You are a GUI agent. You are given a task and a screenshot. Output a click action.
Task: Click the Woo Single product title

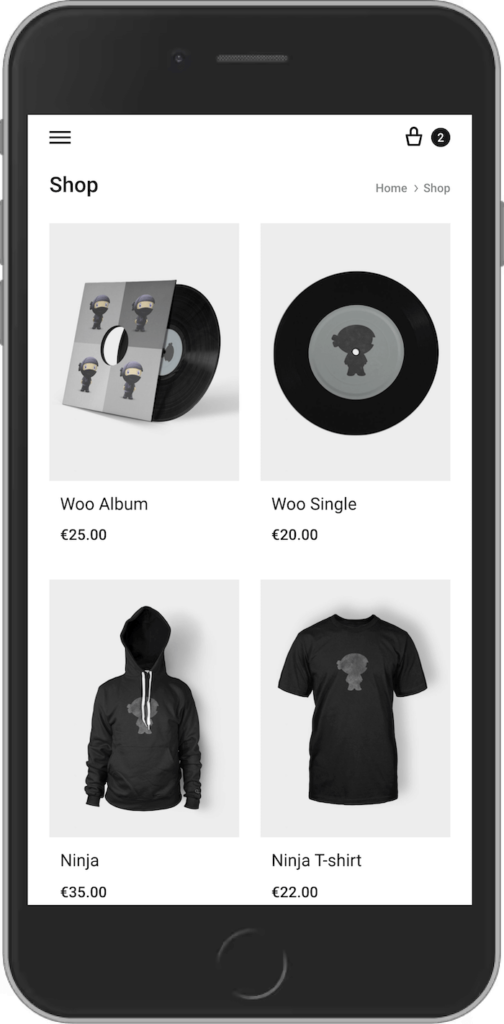(314, 504)
